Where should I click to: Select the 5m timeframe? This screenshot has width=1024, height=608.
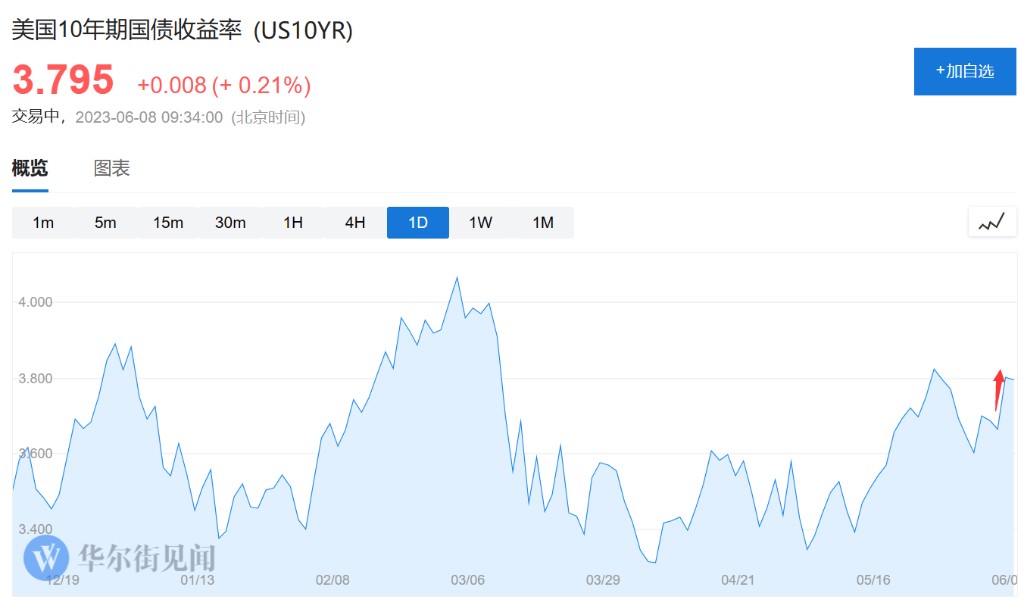click(105, 222)
